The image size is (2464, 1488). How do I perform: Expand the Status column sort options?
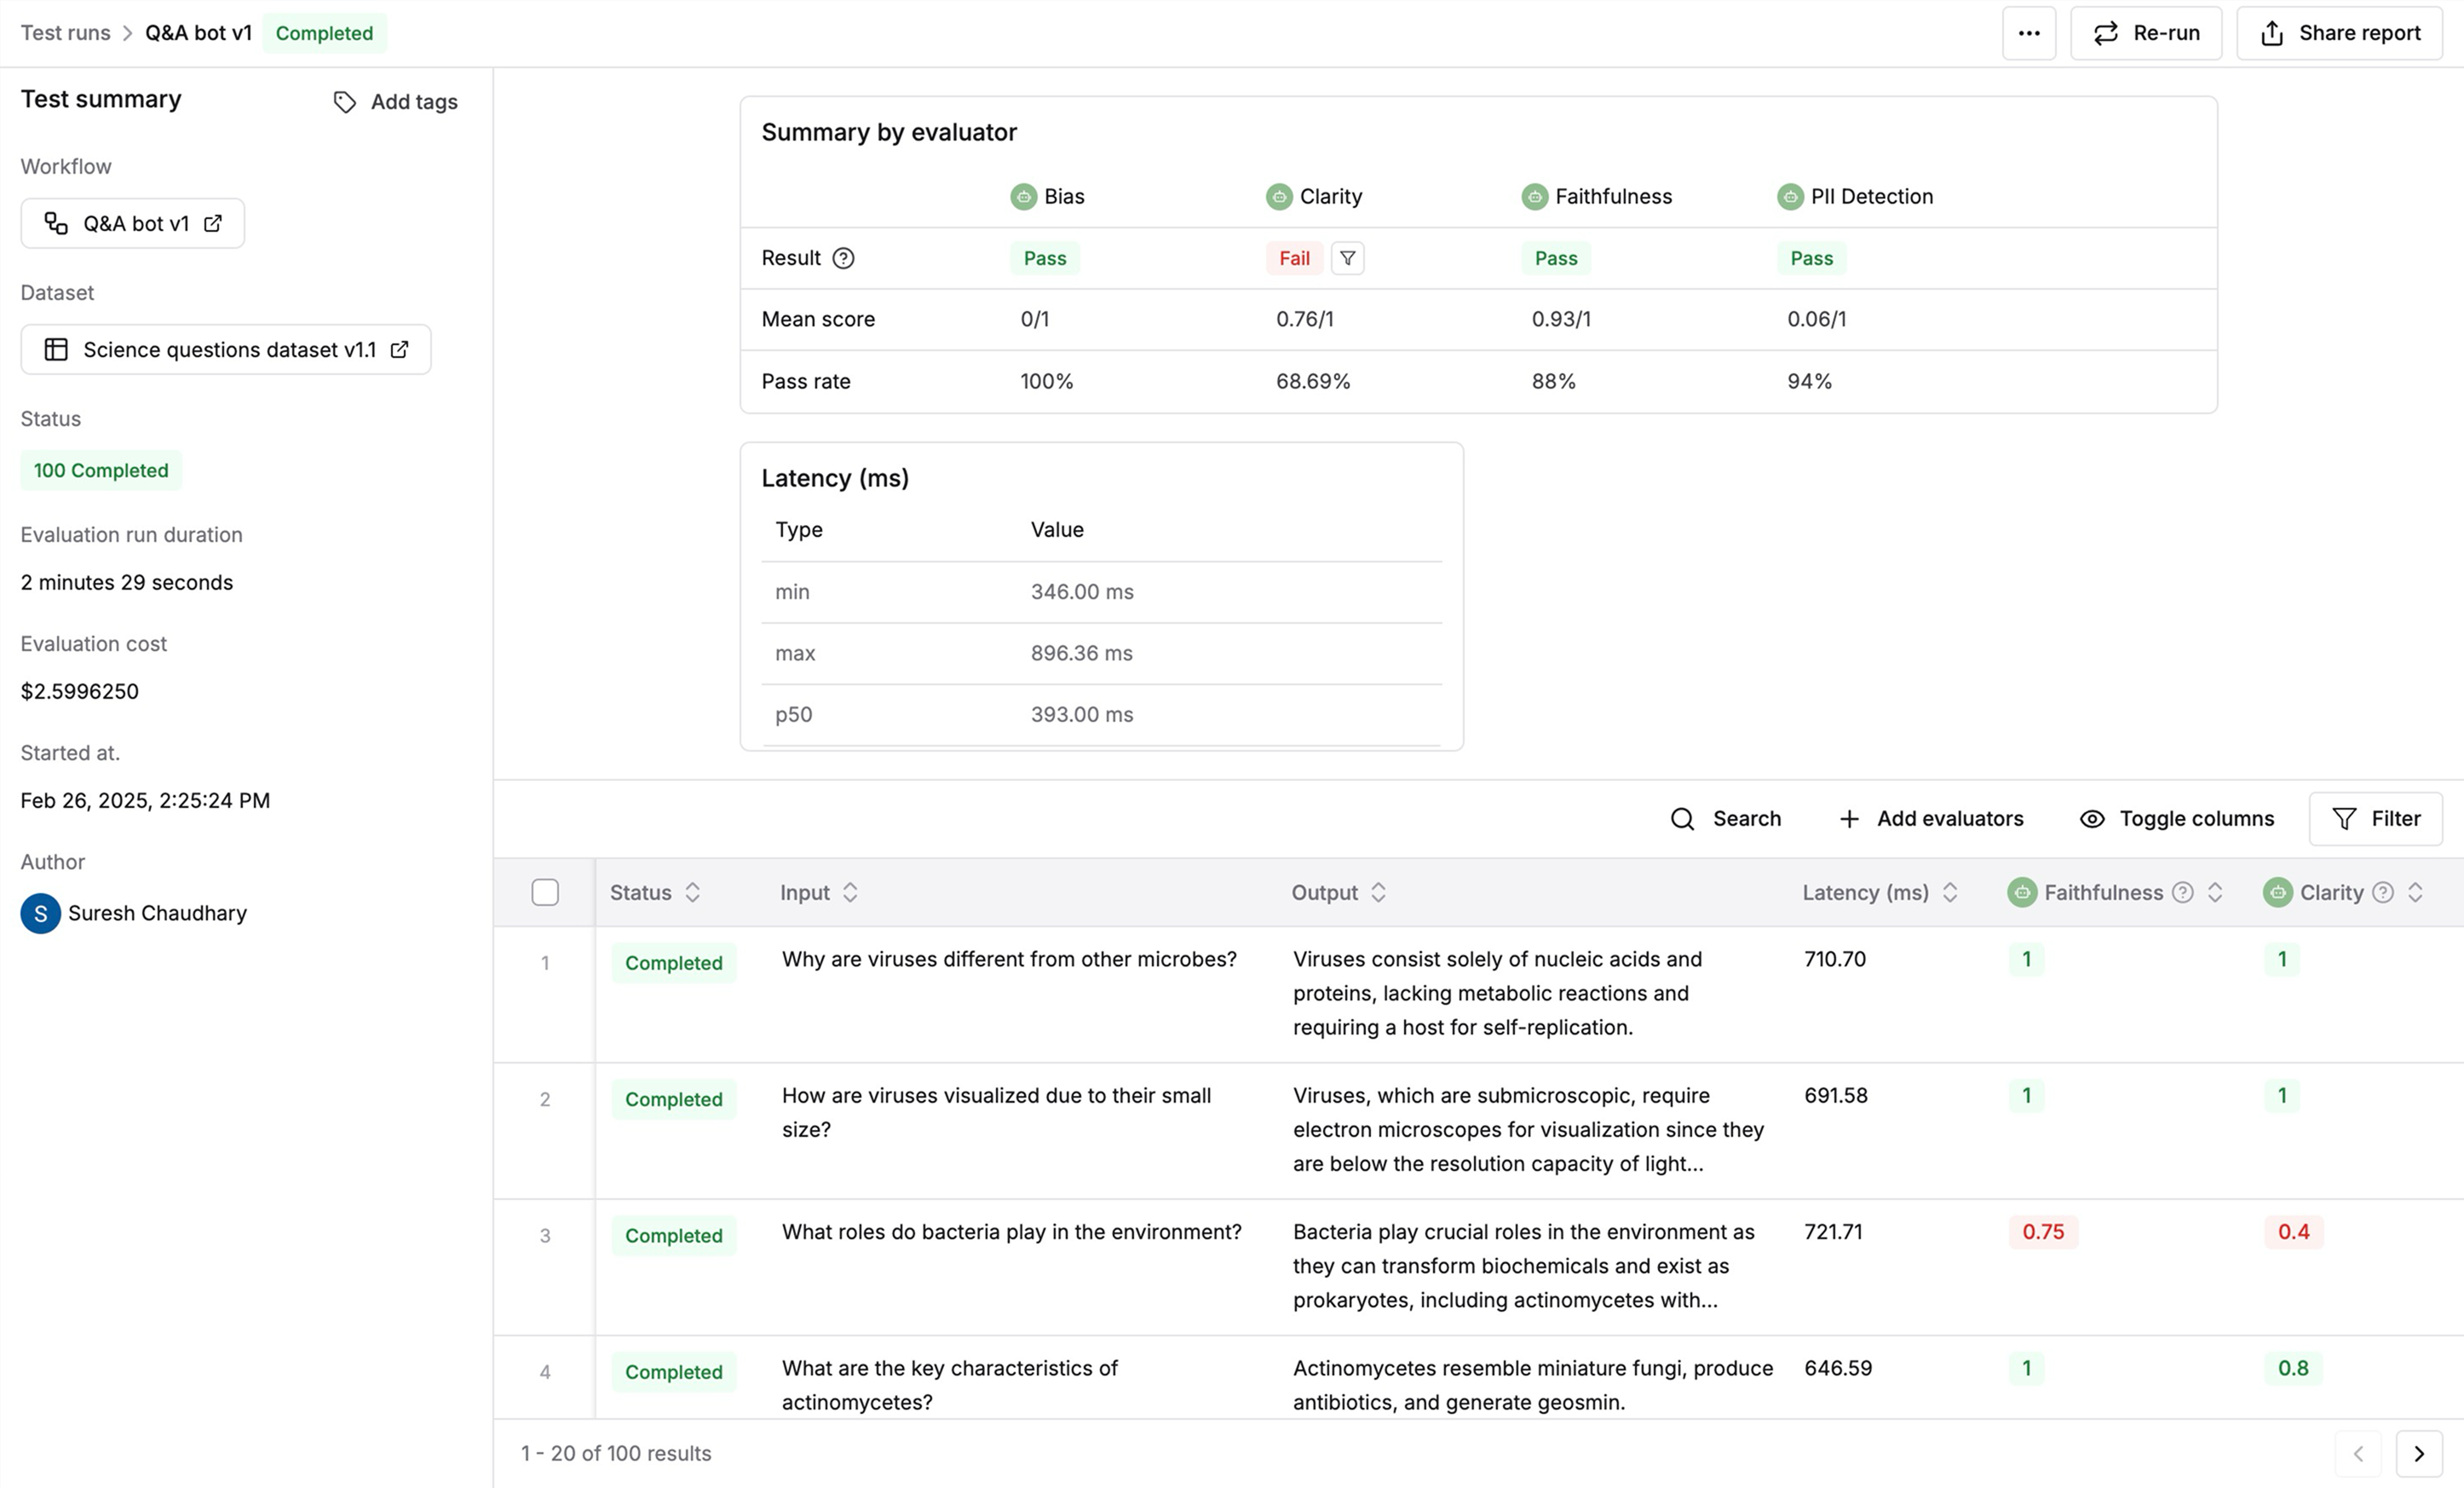point(694,891)
